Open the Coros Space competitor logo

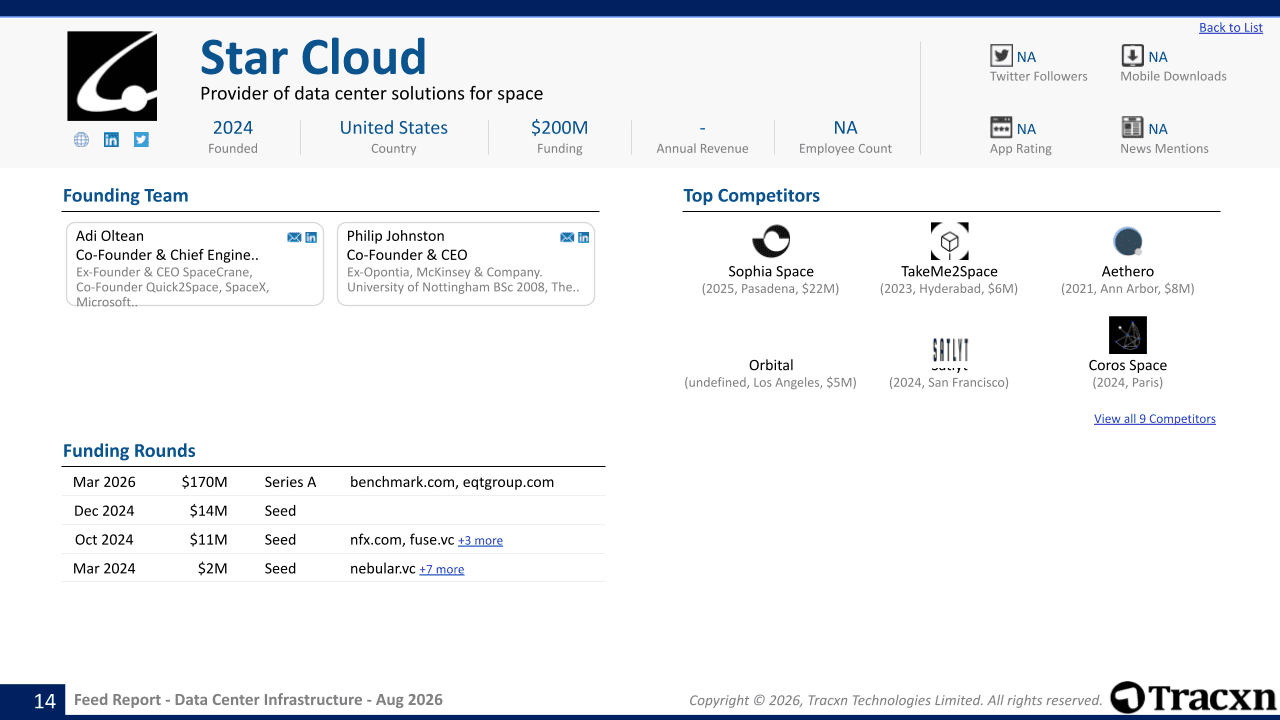[x=1128, y=335]
